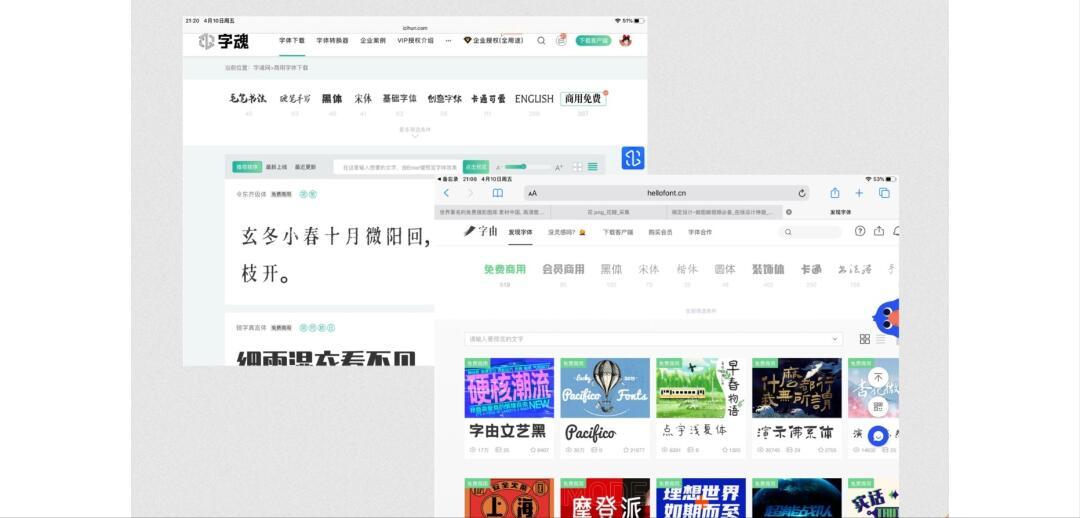Select 会员商用 filter on 字由 page
Image resolution: width=1080 pixels, height=518 pixels.
563,269
